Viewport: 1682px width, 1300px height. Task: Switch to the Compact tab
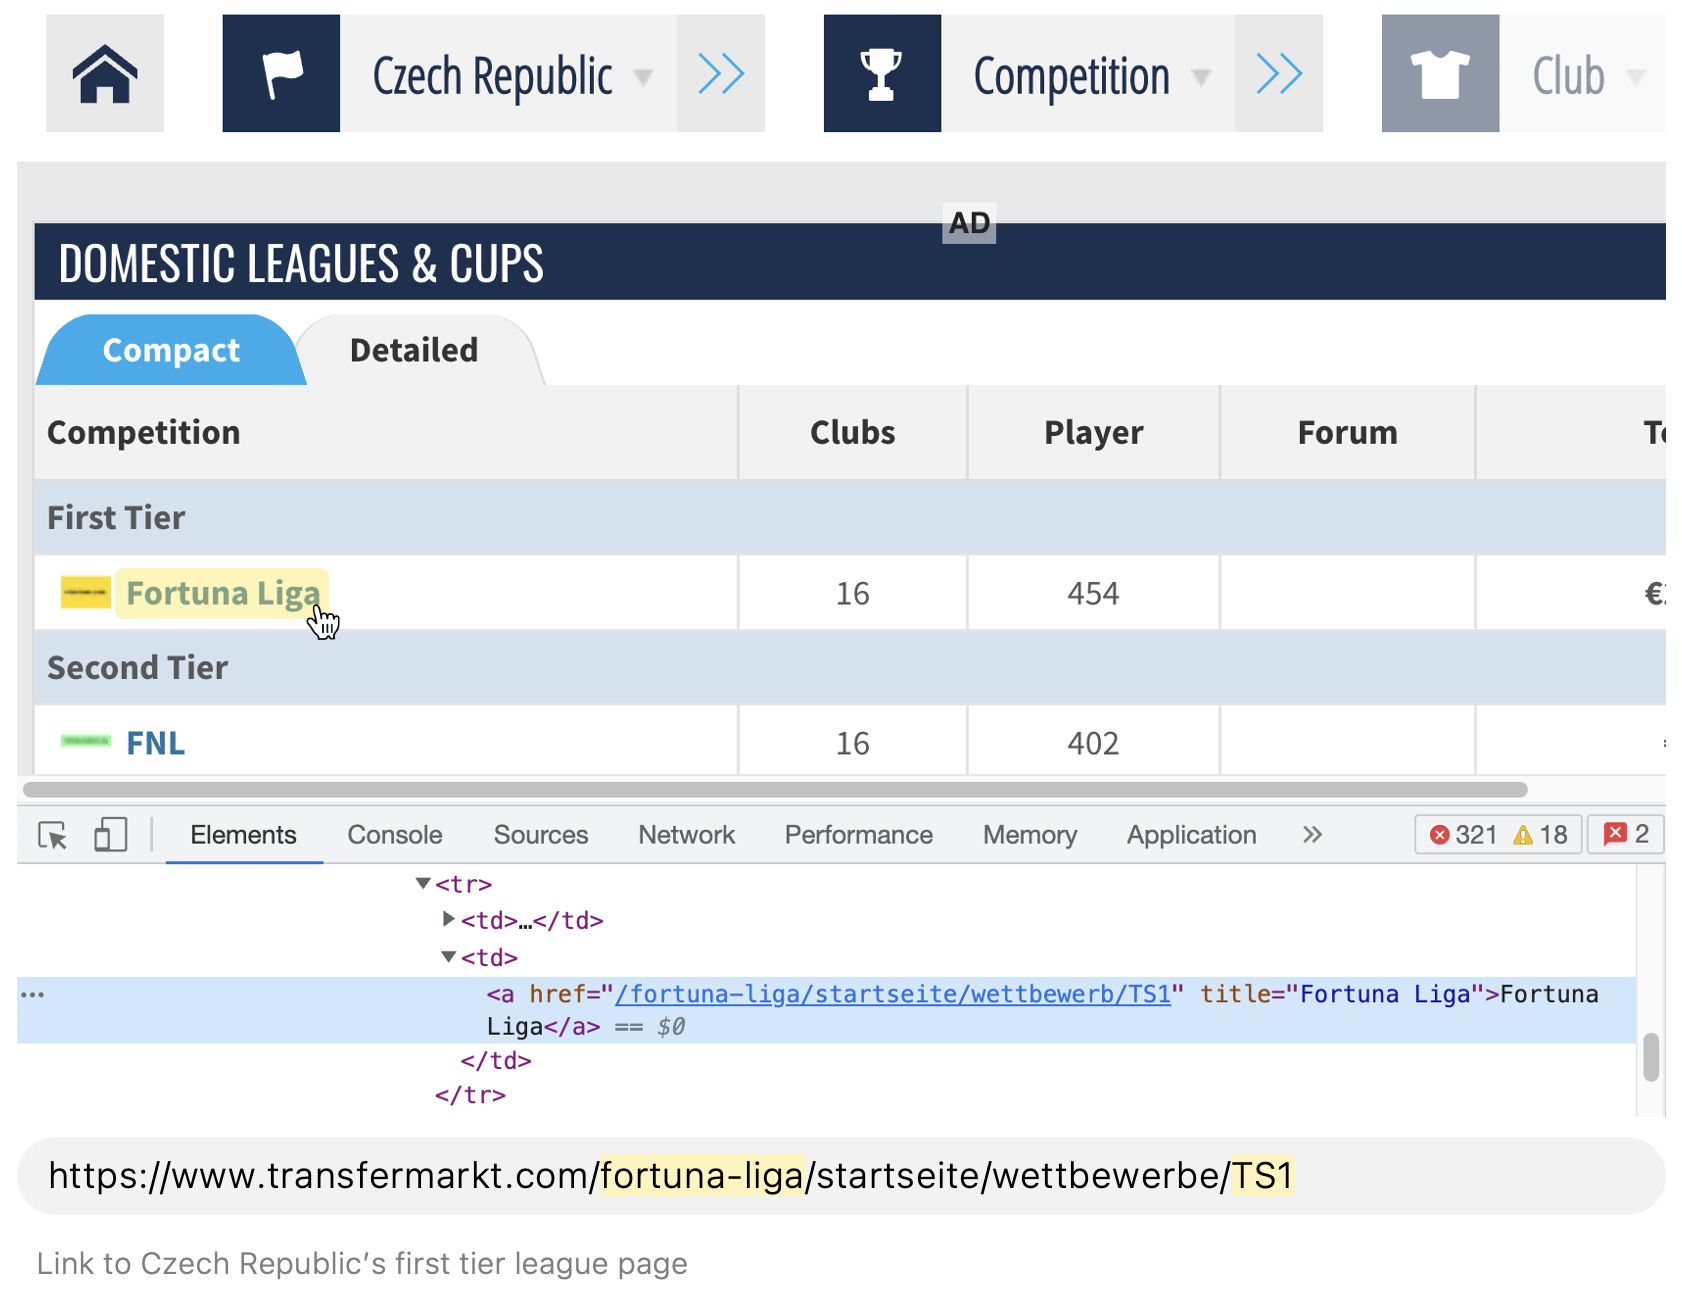click(171, 350)
